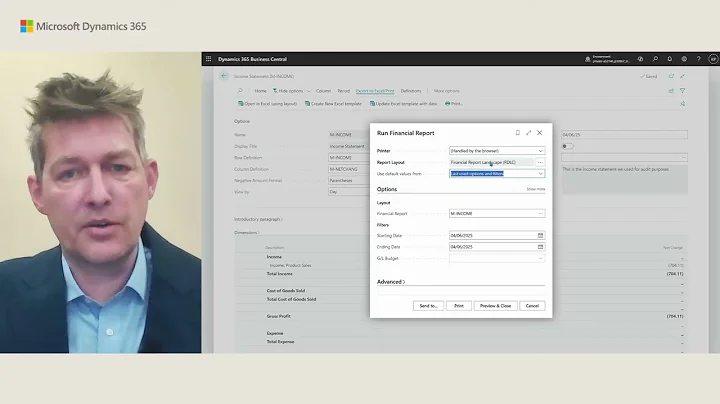
Task: Pin the action bar with the pin icon
Action: [x=683, y=104]
